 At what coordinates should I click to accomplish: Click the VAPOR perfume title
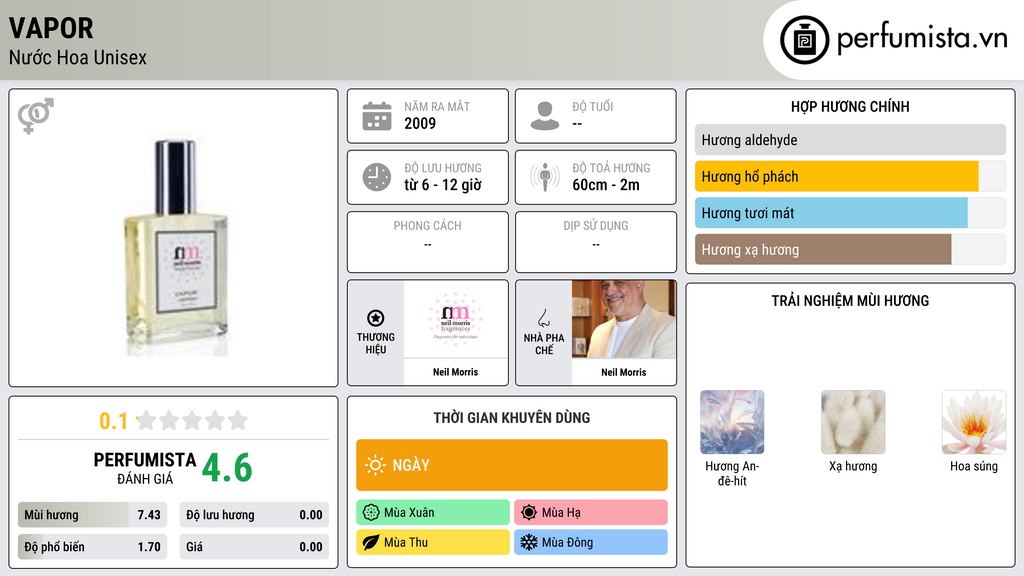pos(51,29)
